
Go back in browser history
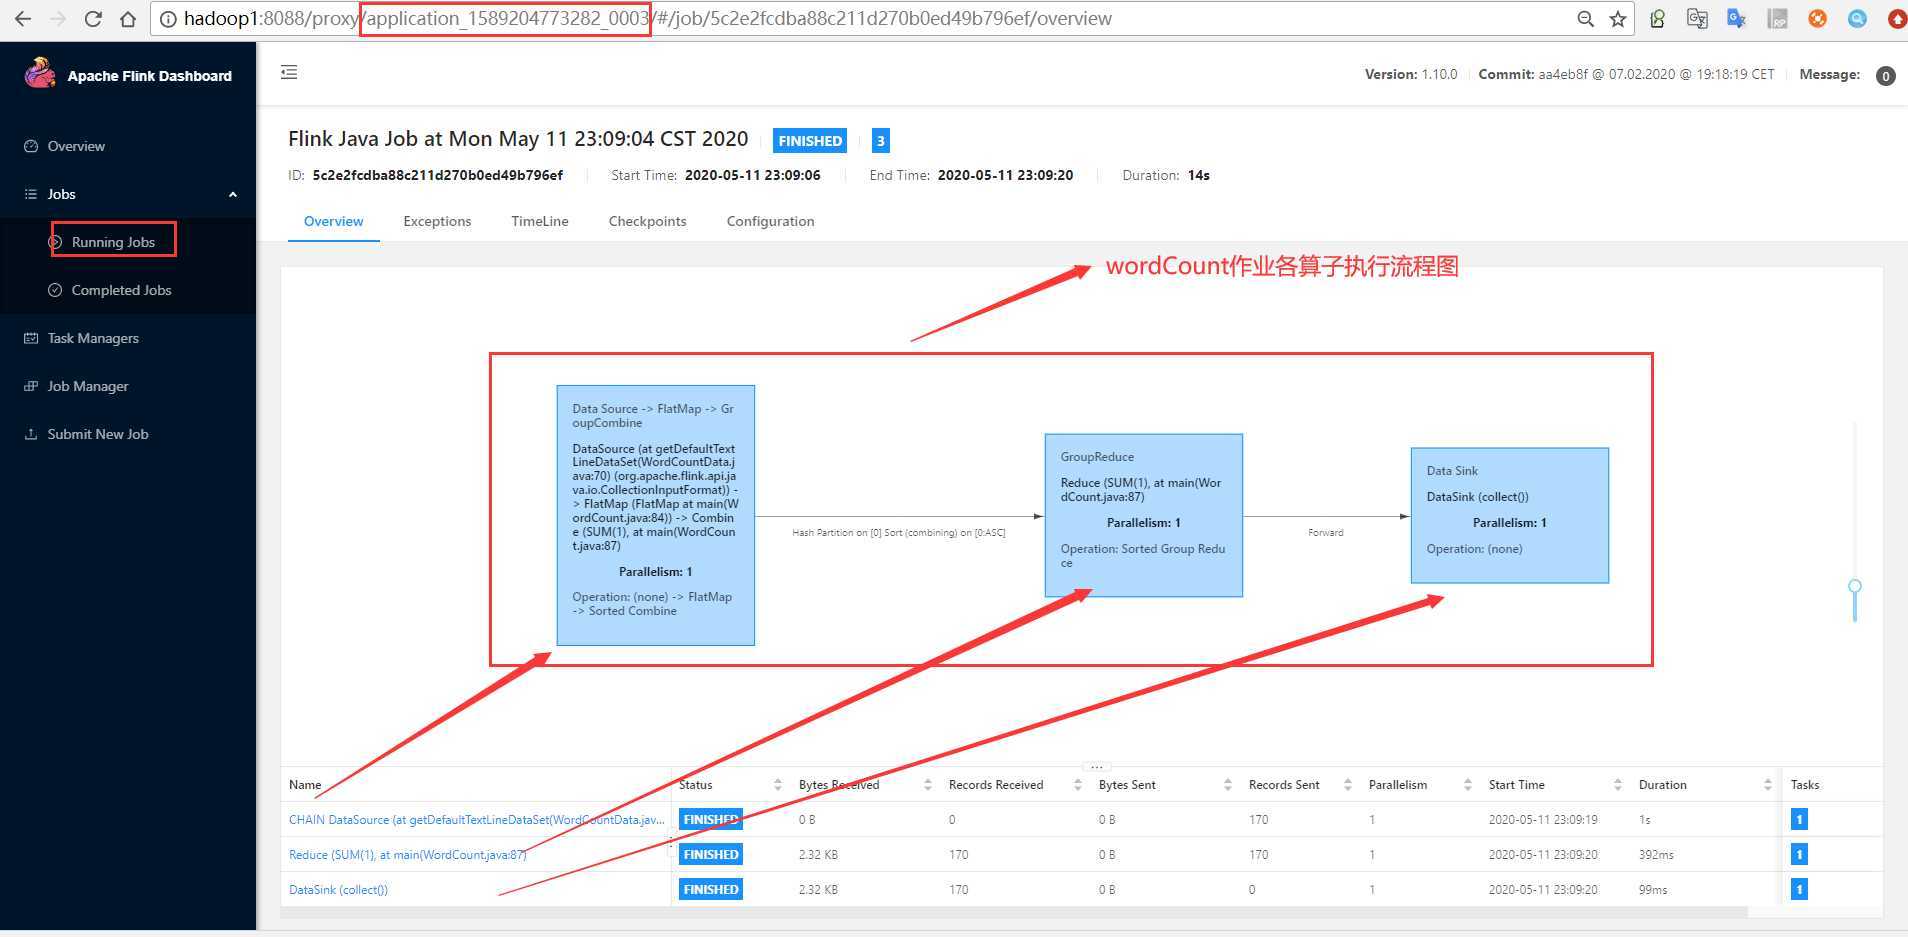tap(22, 18)
